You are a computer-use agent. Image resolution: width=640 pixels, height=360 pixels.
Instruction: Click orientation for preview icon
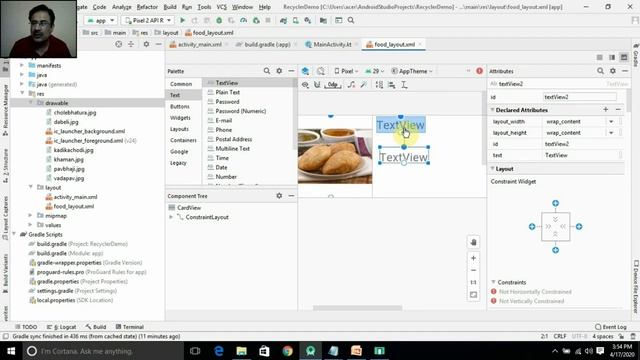pos(321,71)
